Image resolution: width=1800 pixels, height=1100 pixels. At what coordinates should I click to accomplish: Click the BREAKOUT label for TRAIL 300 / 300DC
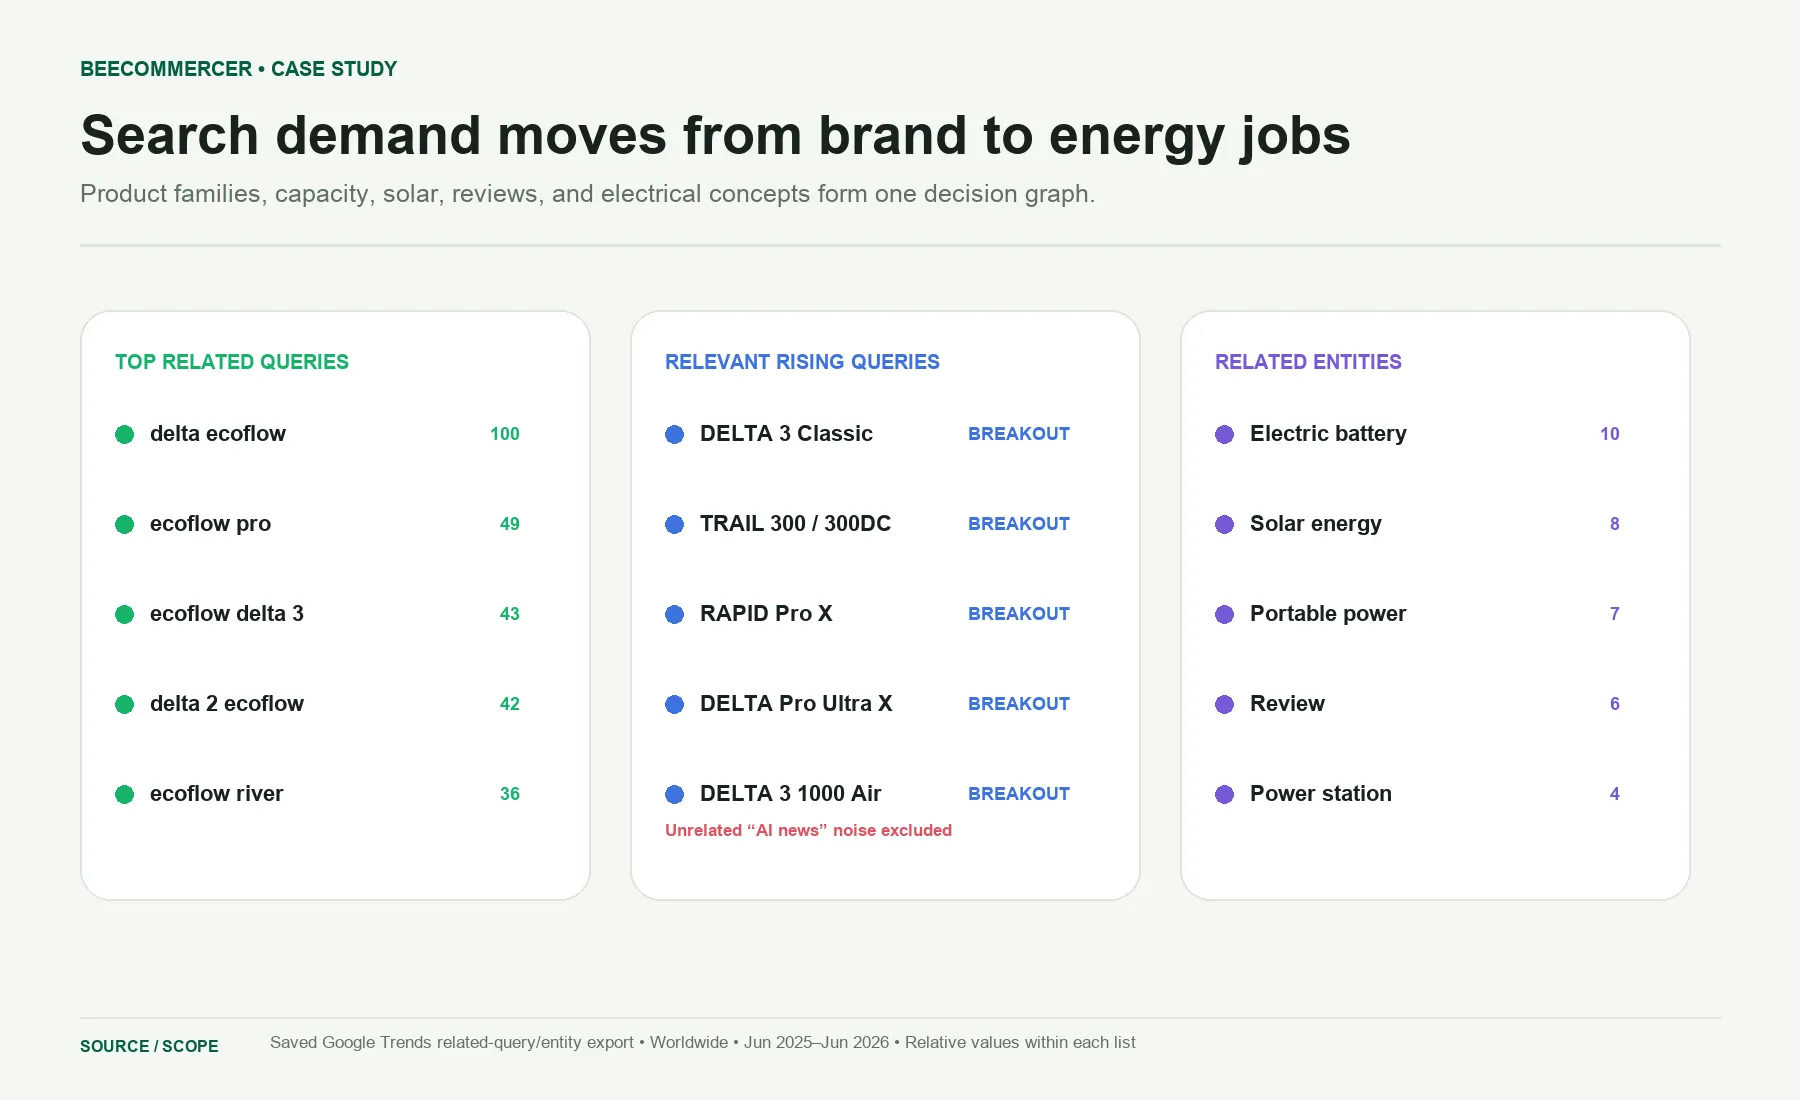(1019, 524)
